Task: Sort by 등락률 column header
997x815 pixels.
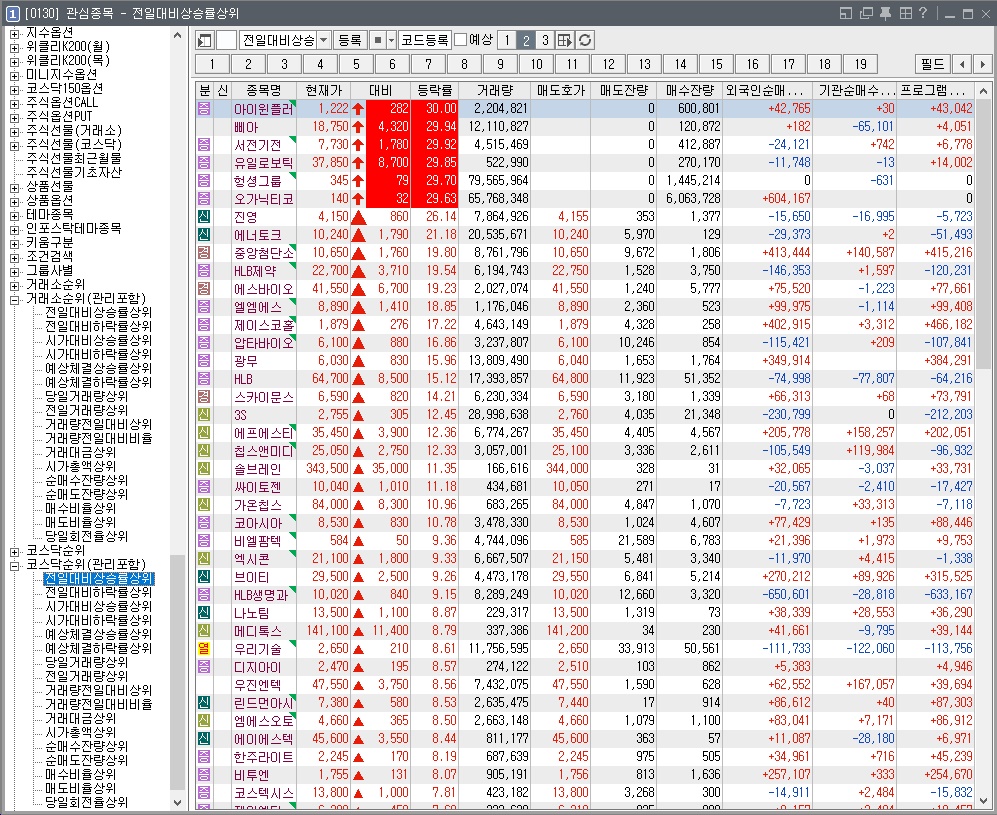Action: coord(434,90)
